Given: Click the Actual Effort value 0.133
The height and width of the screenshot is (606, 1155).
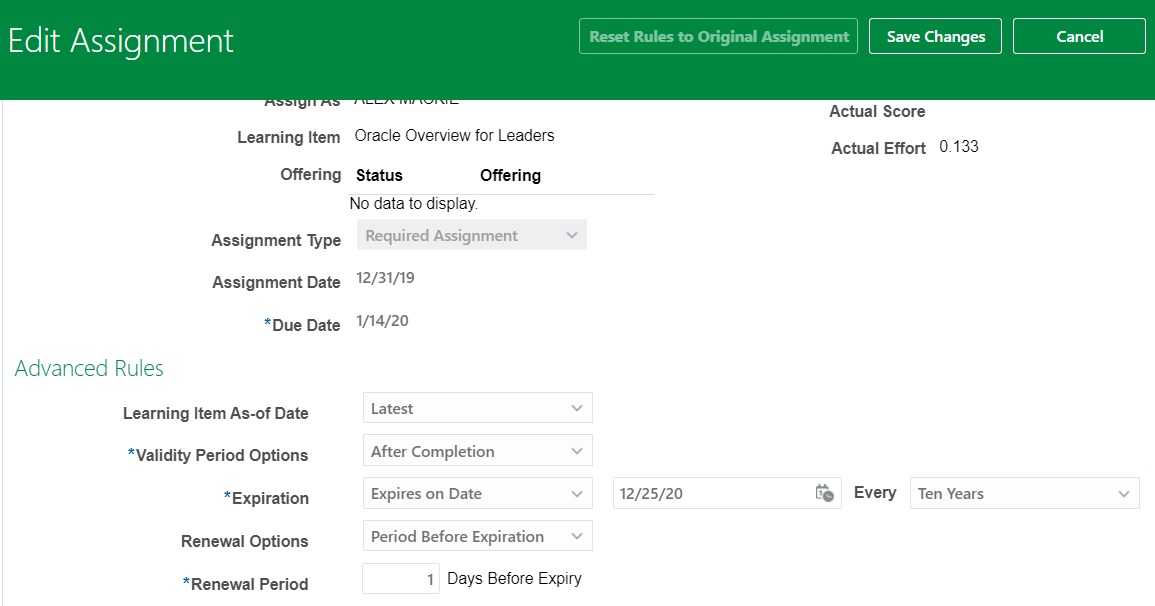Looking at the screenshot, I should coord(959,147).
